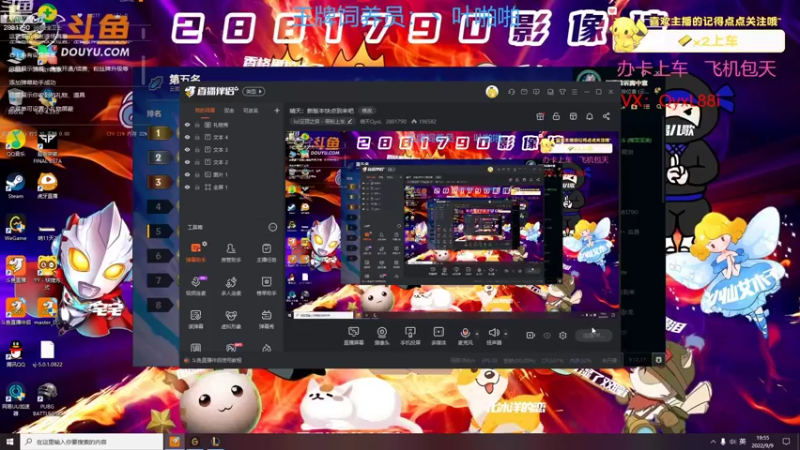Switch to the second scene tab
This screenshot has height=450, width=800.
pyautogui.click(x=230, y=110)
